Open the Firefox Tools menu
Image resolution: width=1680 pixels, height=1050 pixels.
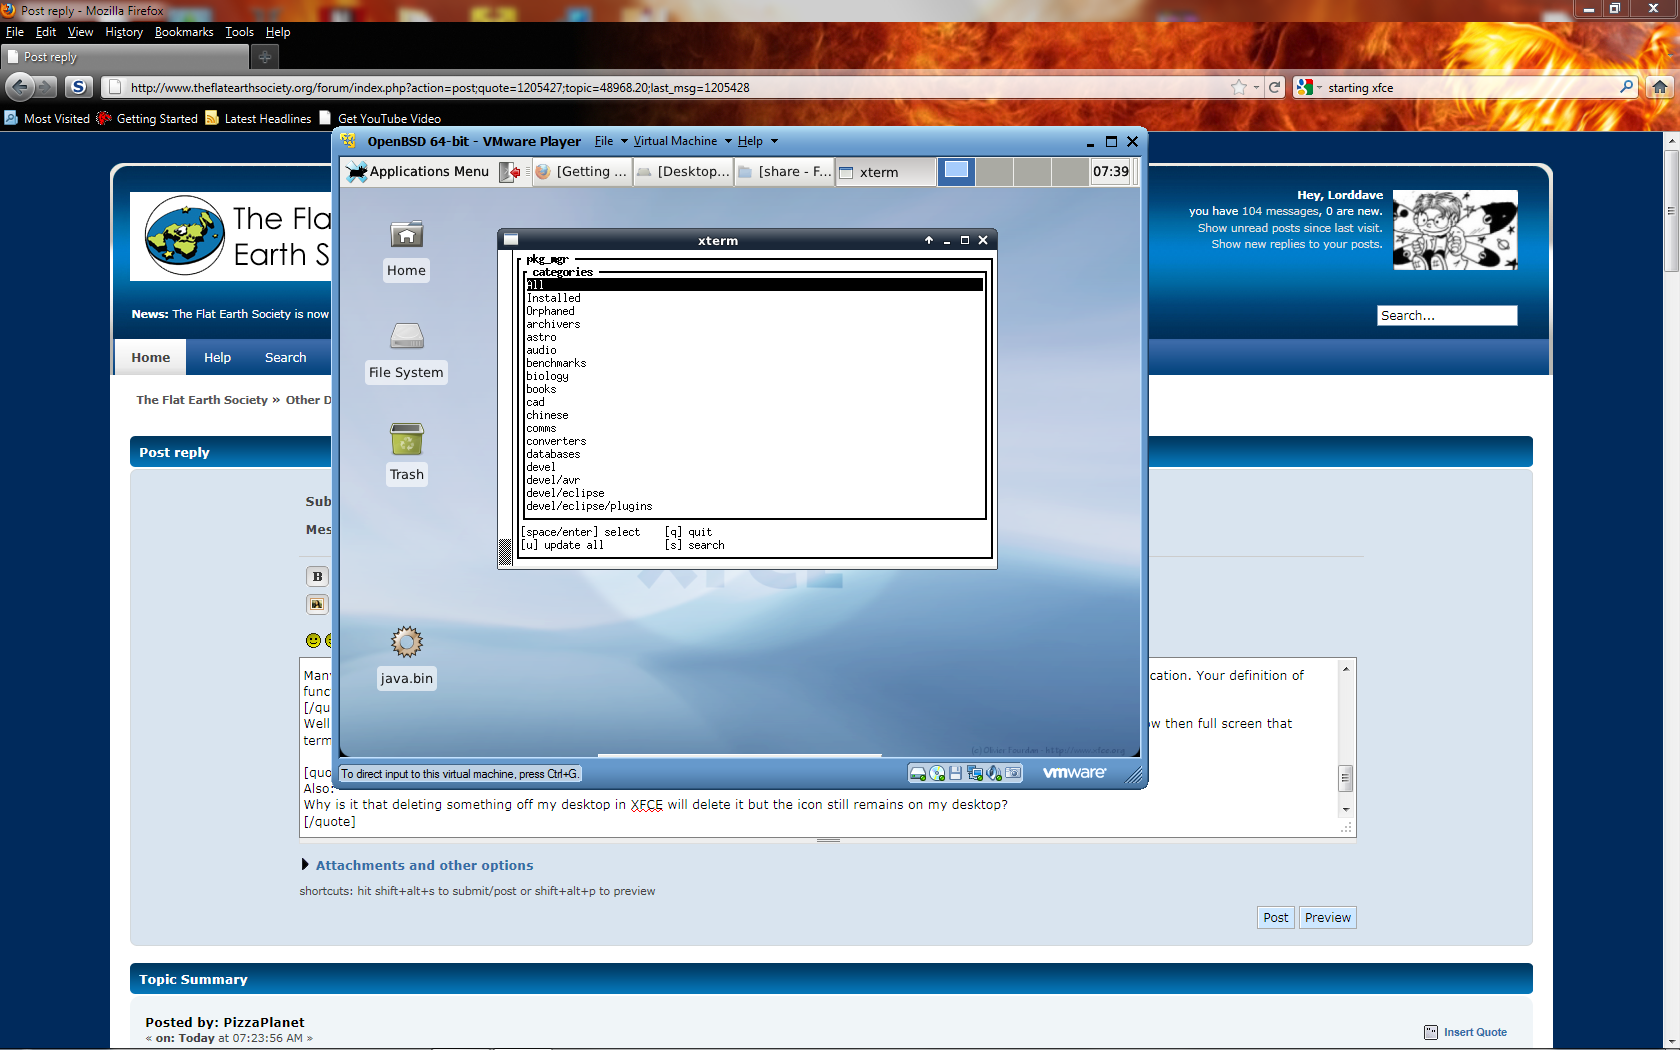[x=239, y=32]
